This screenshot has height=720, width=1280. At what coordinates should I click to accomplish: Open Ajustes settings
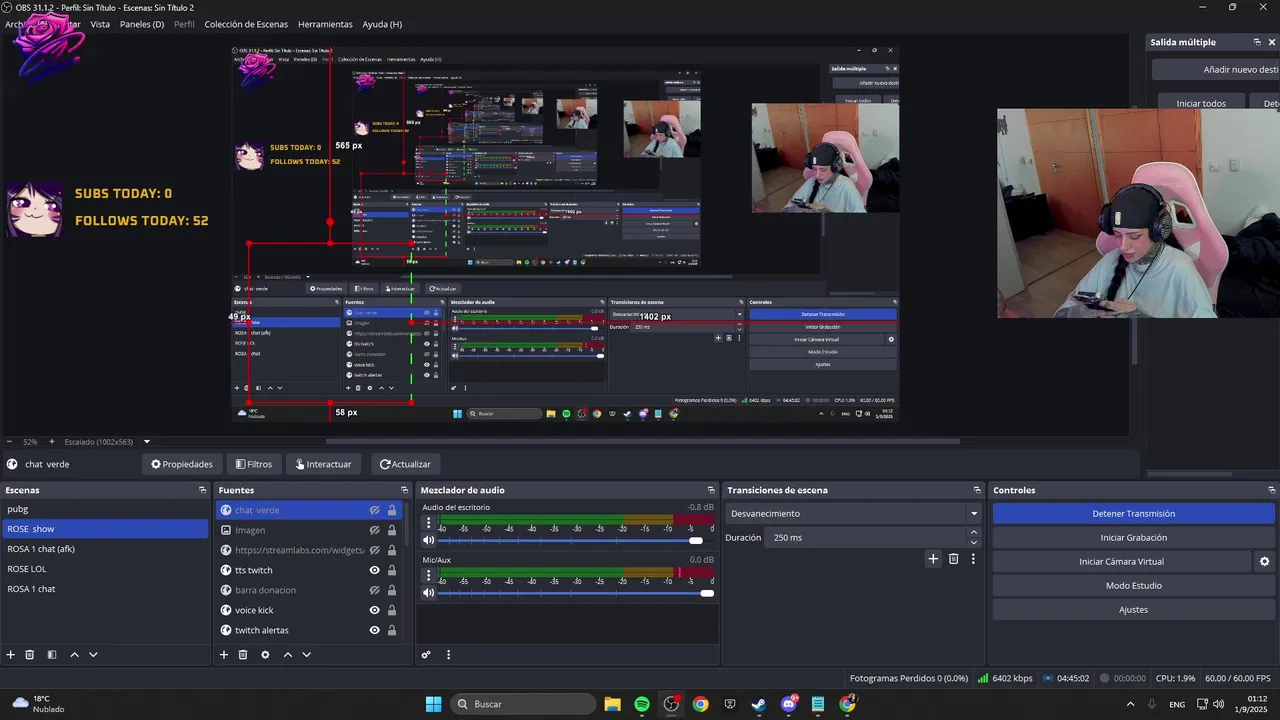coord(1134,610)
